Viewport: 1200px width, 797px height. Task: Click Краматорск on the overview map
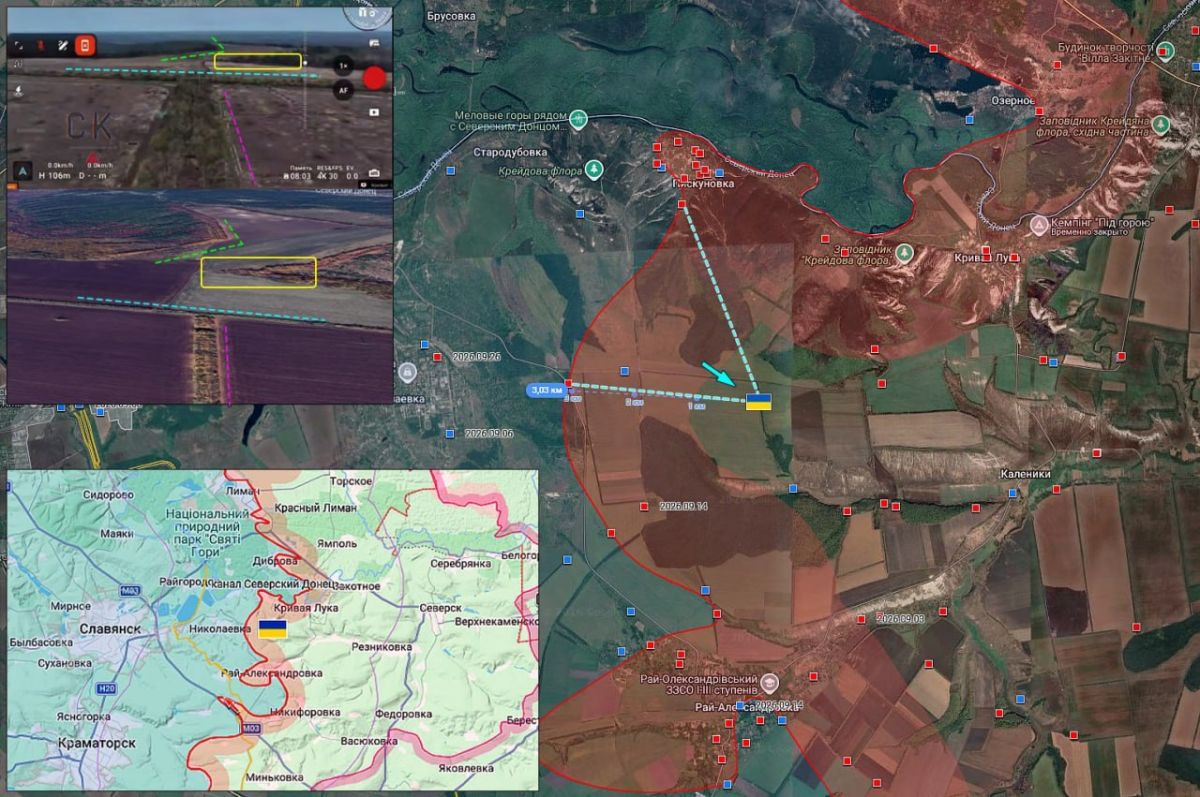coord(96,743)
